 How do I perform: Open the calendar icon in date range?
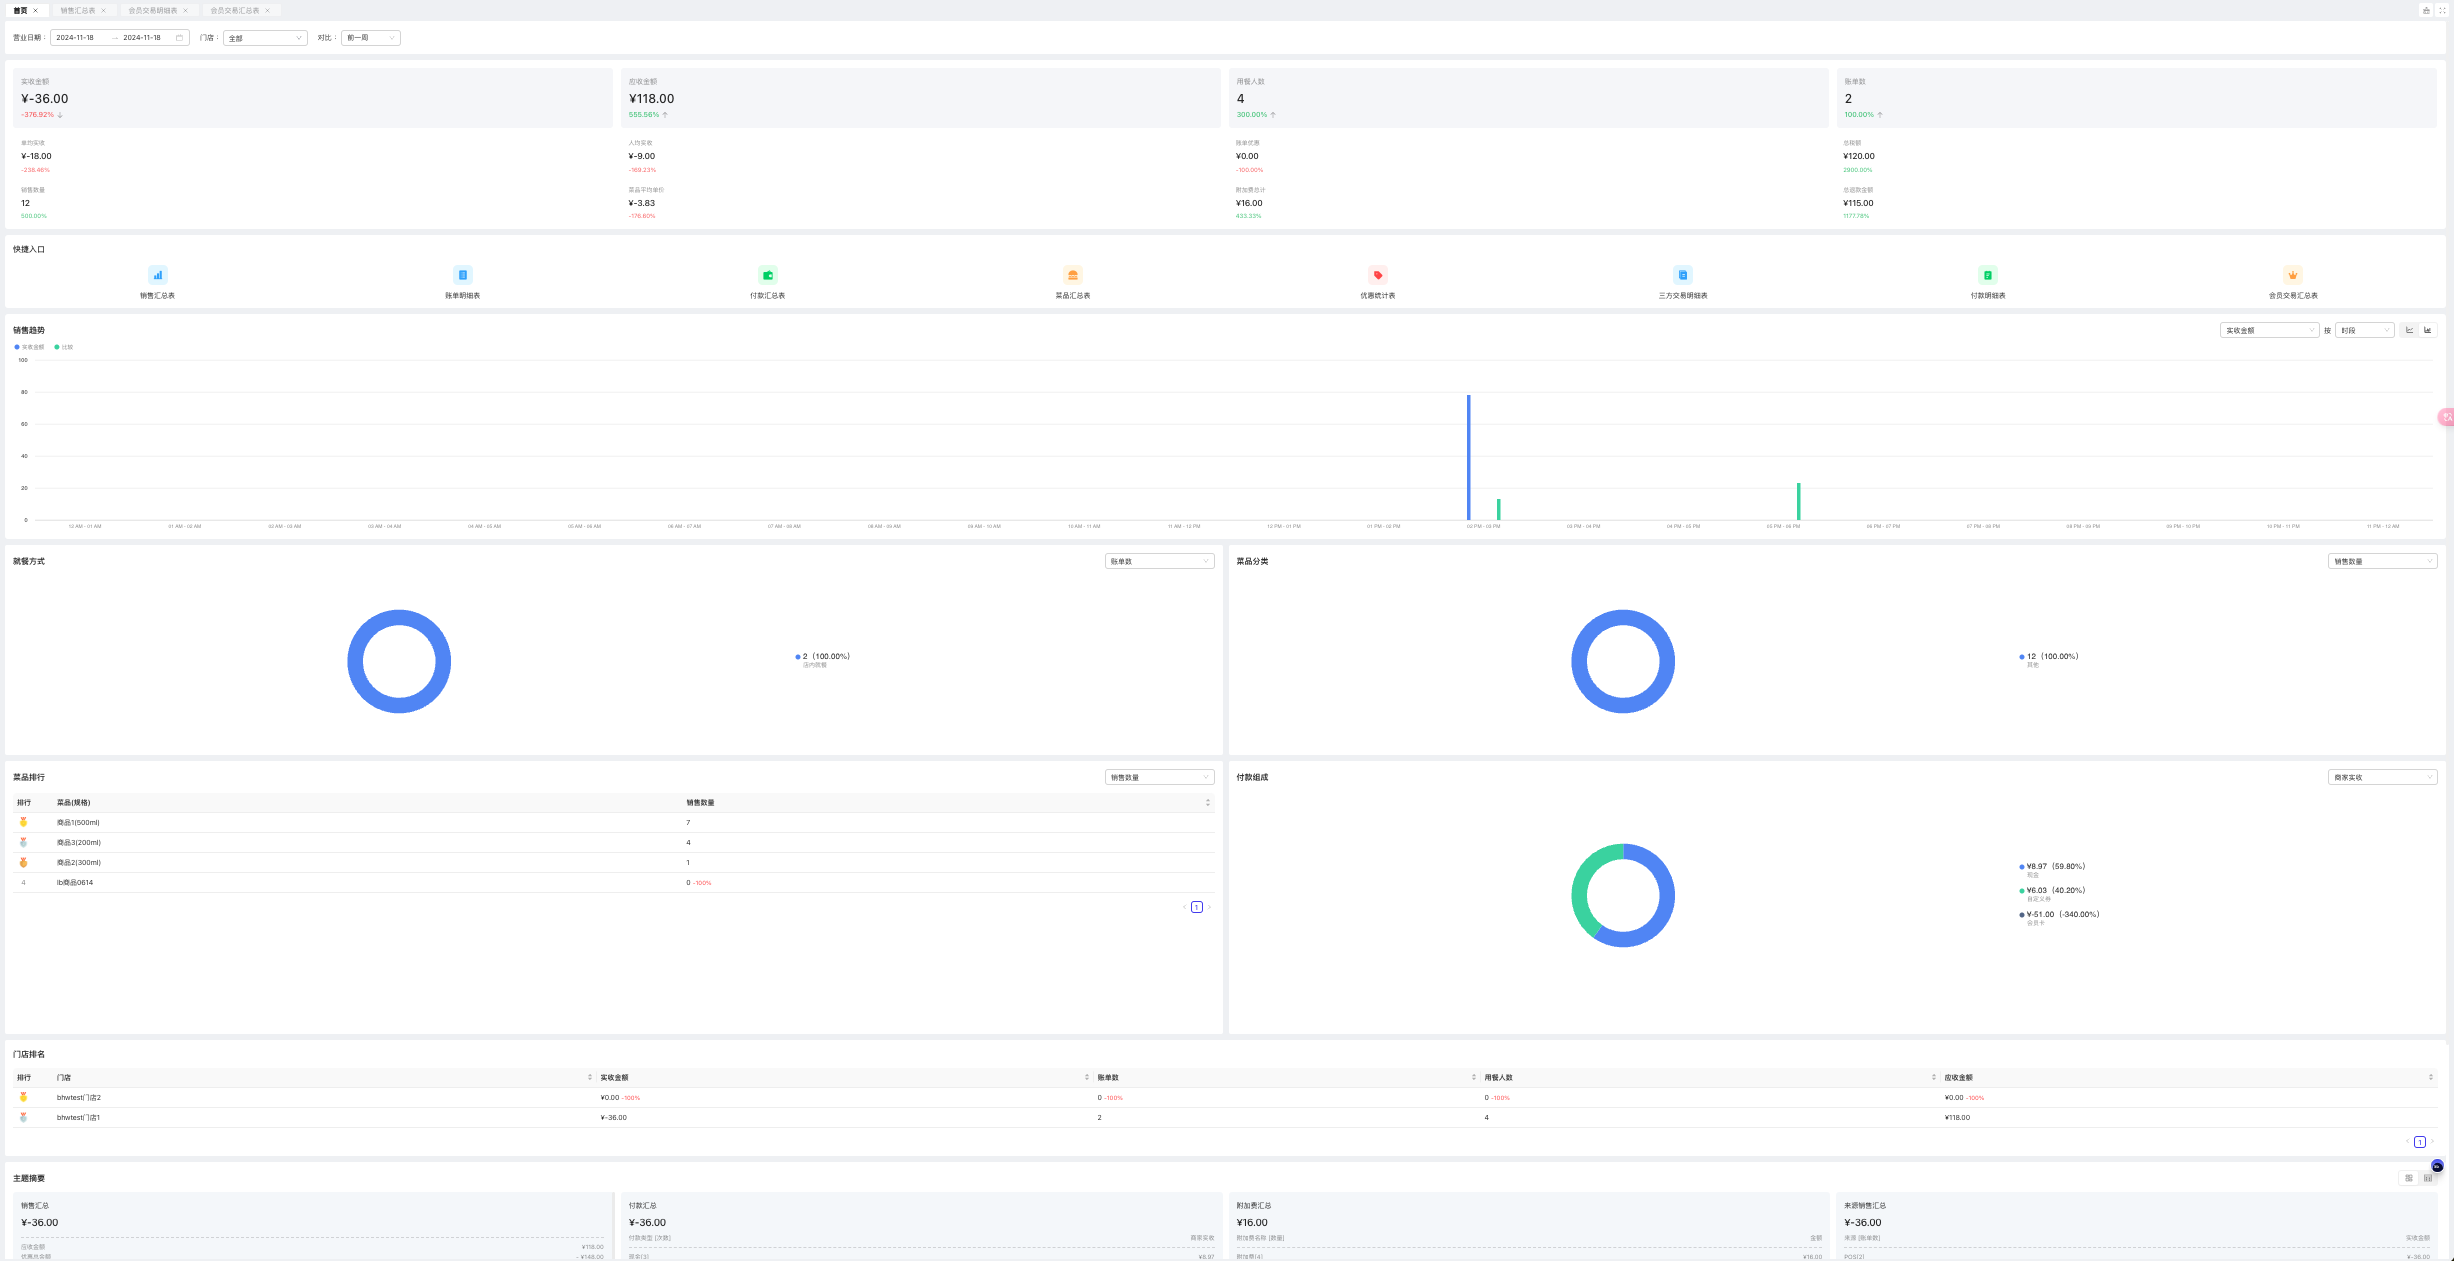[x=179, y=38]
